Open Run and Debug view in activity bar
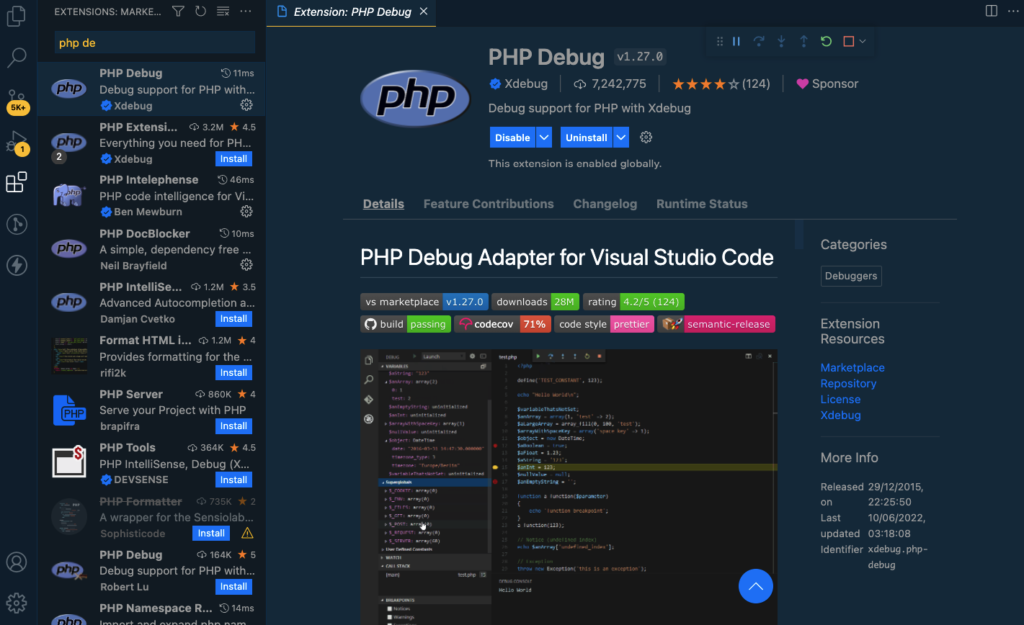The width and height of the screenshot is (1024, 625). [x=16, y=142]
